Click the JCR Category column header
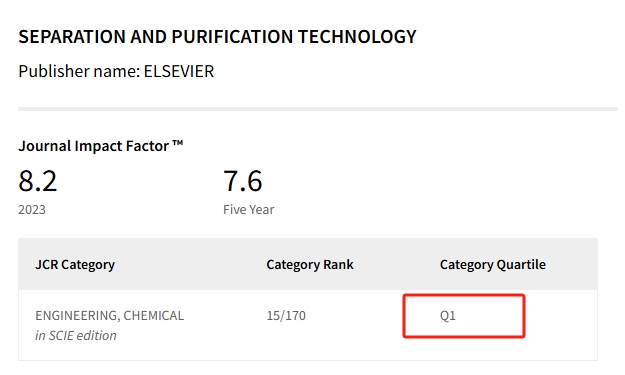This screenshot has width=625, height=375. click(75, 265)
